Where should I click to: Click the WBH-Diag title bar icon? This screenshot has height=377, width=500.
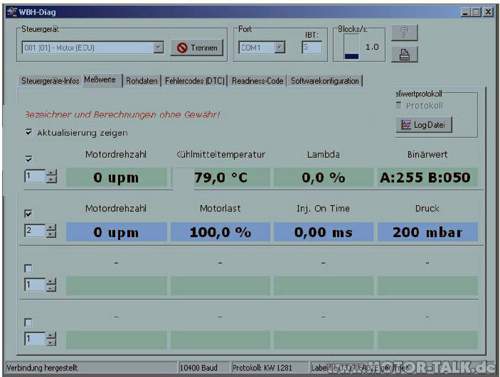(12, 12)
